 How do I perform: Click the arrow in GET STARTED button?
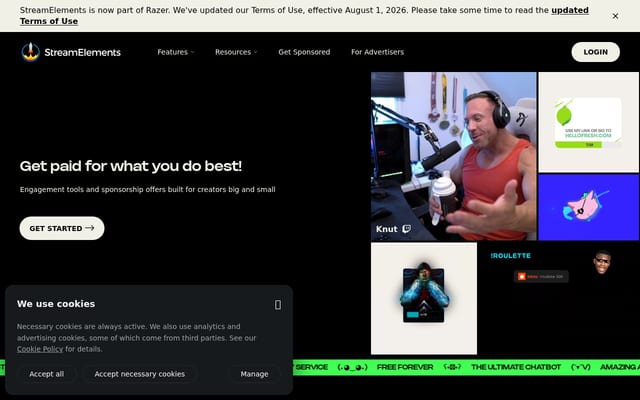click(89, 228)
